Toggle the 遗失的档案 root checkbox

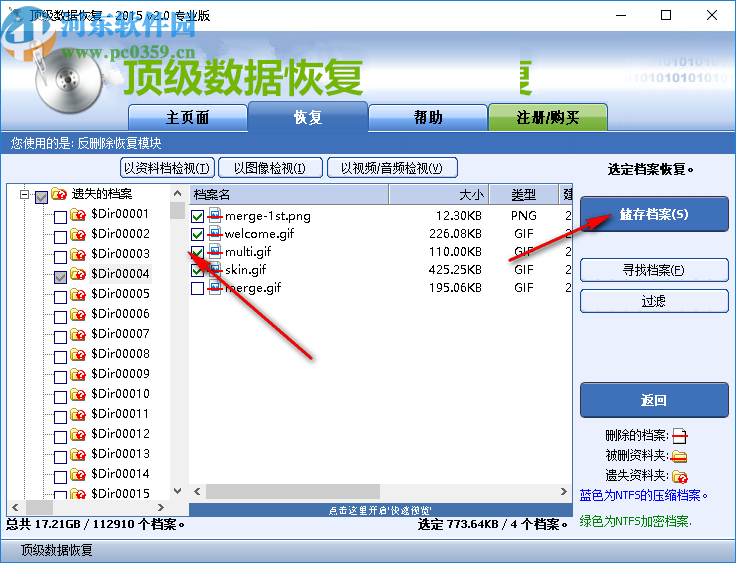pos(41,197)
